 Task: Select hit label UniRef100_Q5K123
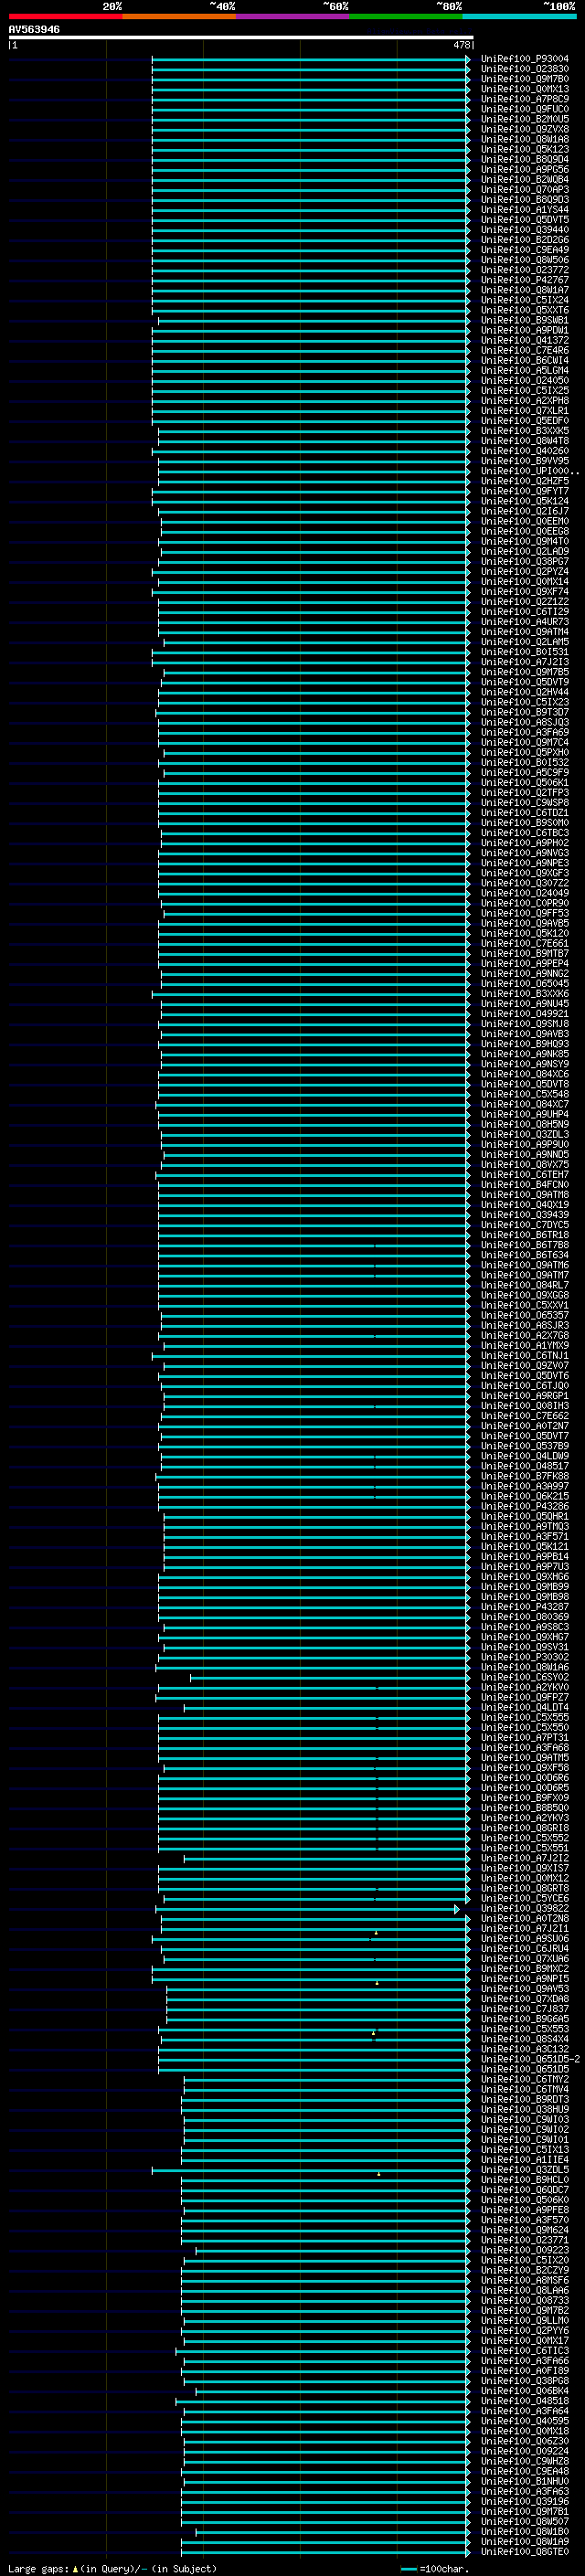(x=525, y=149)
